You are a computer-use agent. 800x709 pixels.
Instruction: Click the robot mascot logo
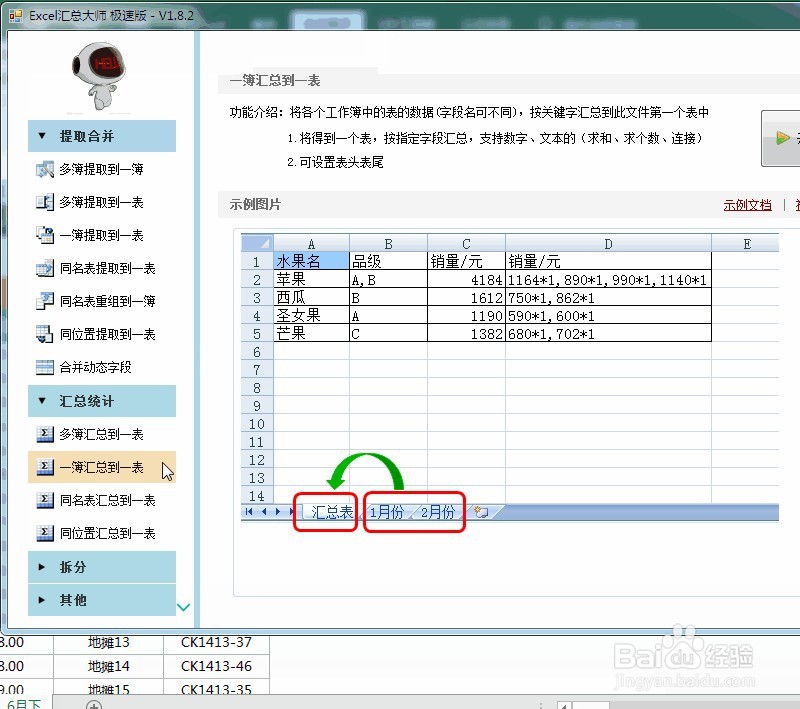coord(98,76)
